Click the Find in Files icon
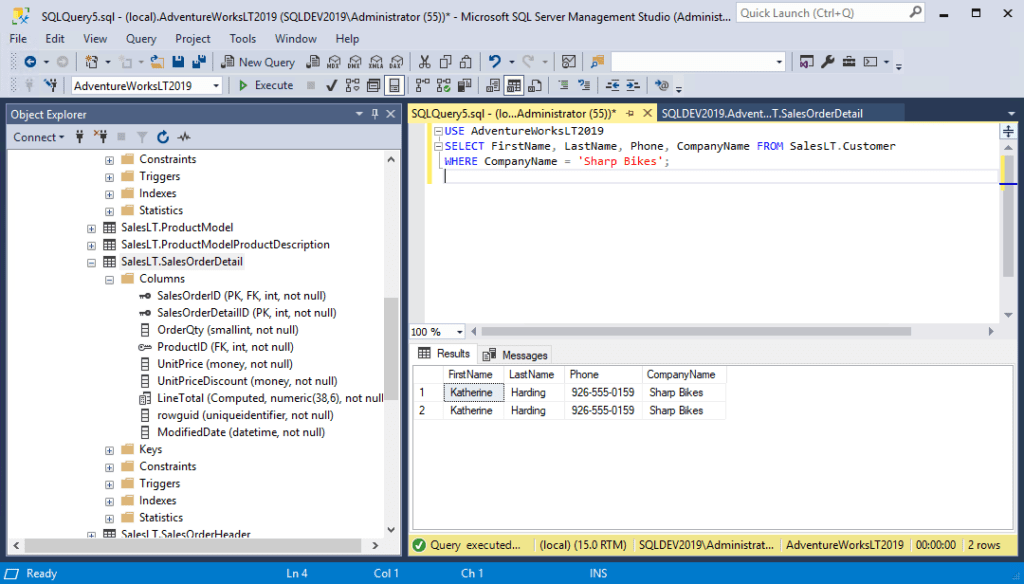 597,62
